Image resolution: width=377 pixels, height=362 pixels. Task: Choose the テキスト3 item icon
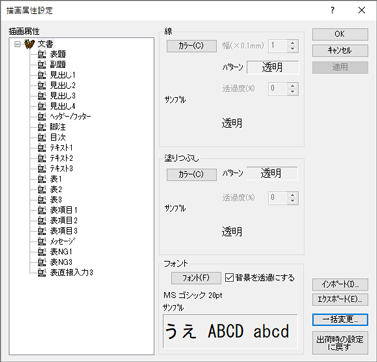[42, 169]
